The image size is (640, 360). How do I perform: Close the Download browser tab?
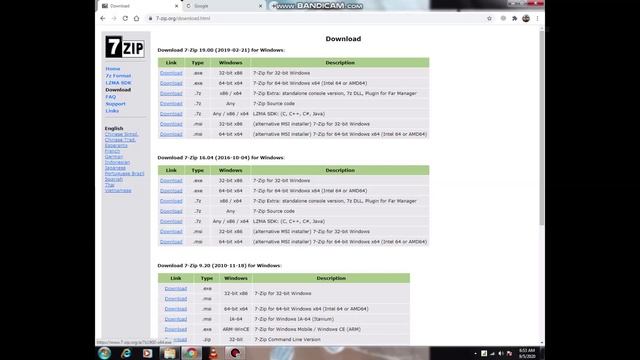click(176, 6)
